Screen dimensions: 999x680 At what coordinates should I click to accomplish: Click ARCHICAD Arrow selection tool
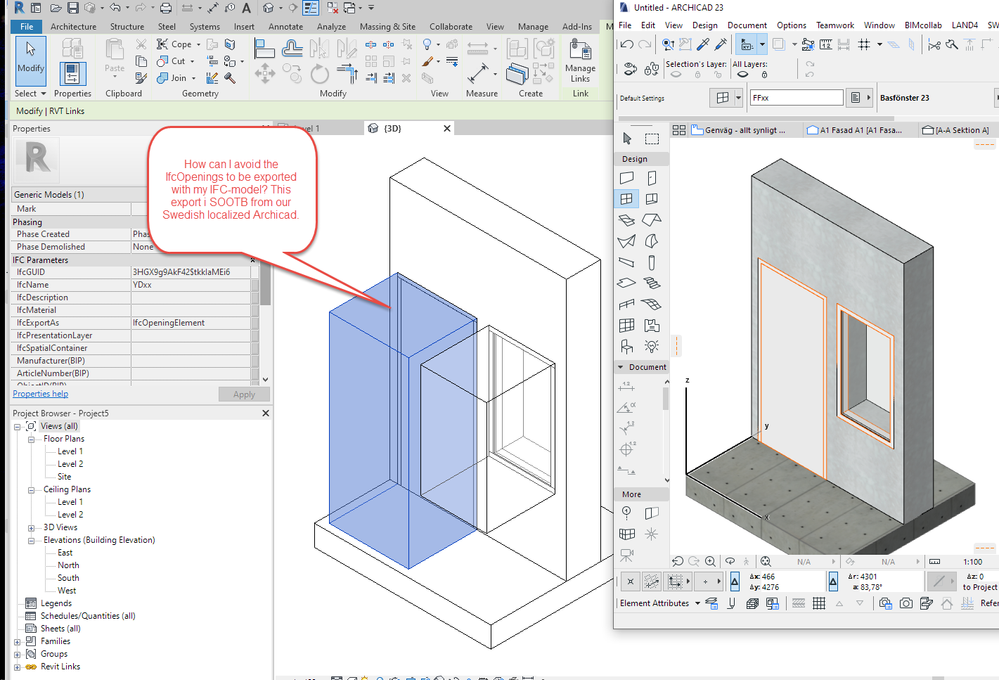[627, 138]
